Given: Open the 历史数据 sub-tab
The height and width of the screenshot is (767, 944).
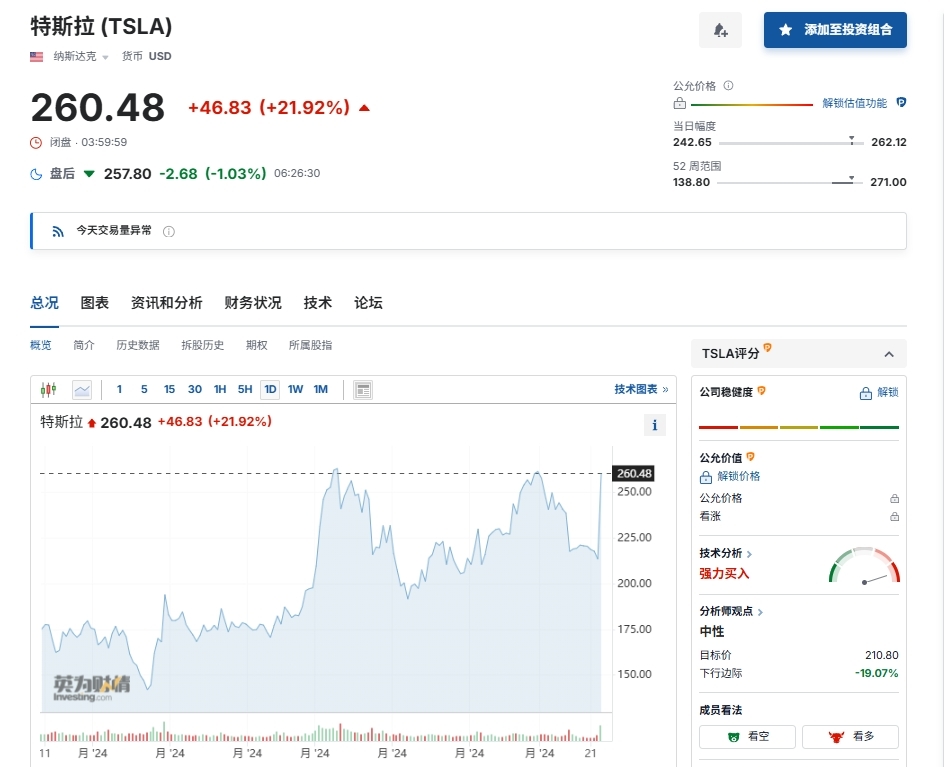Looking at the screenshot, I should tap(137, 345).
